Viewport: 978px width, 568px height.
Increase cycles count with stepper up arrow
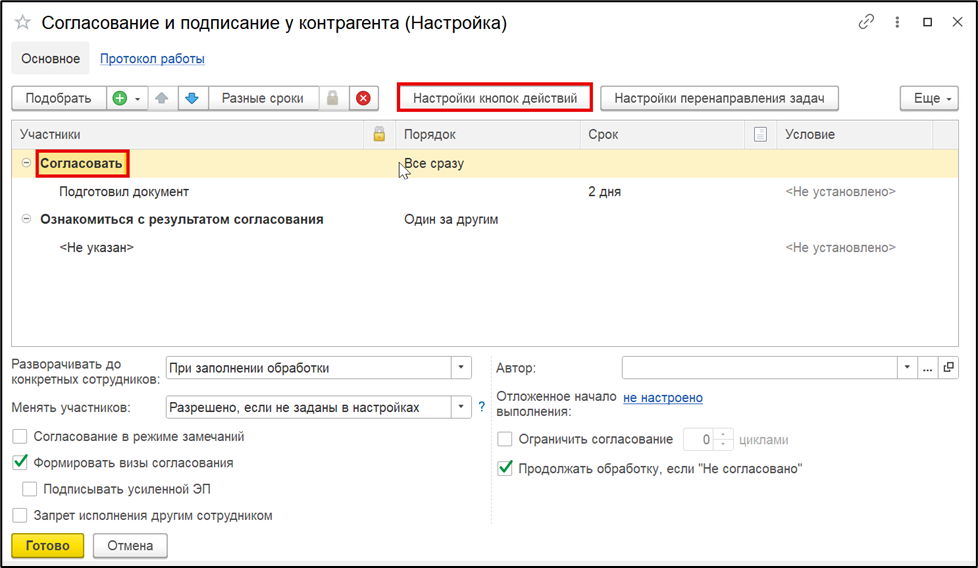pos(723,435)
